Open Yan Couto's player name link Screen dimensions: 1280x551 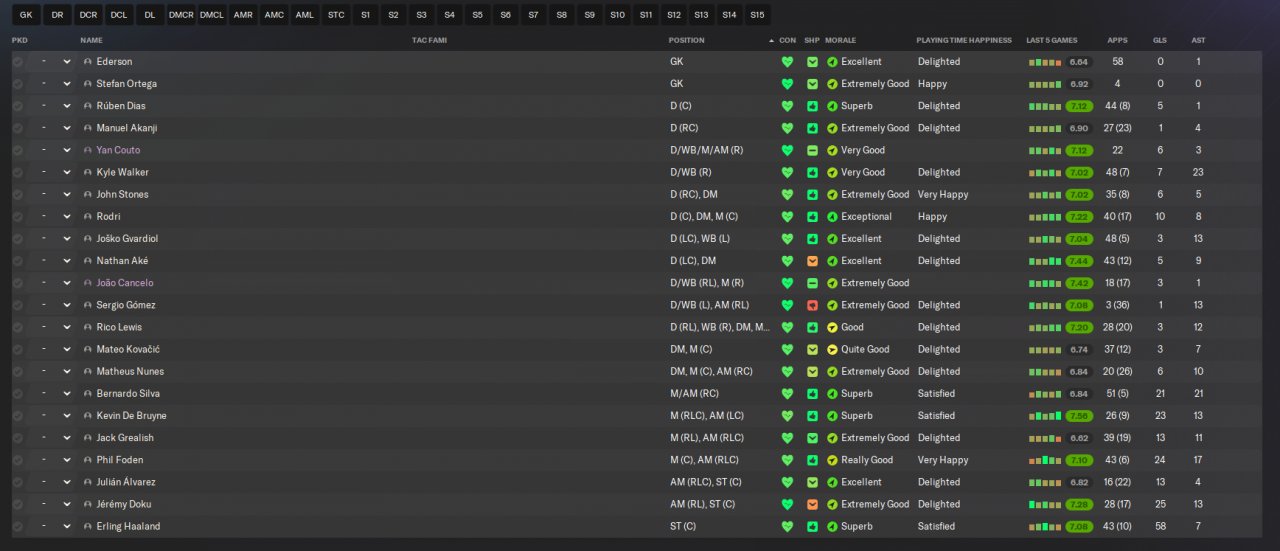(118, 150)
